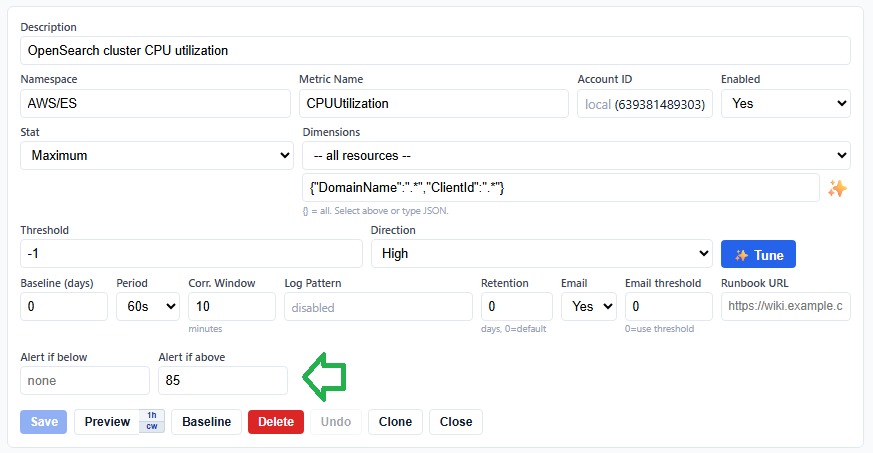
Task: Click the Log Pattern field
Action: [378, 307]
